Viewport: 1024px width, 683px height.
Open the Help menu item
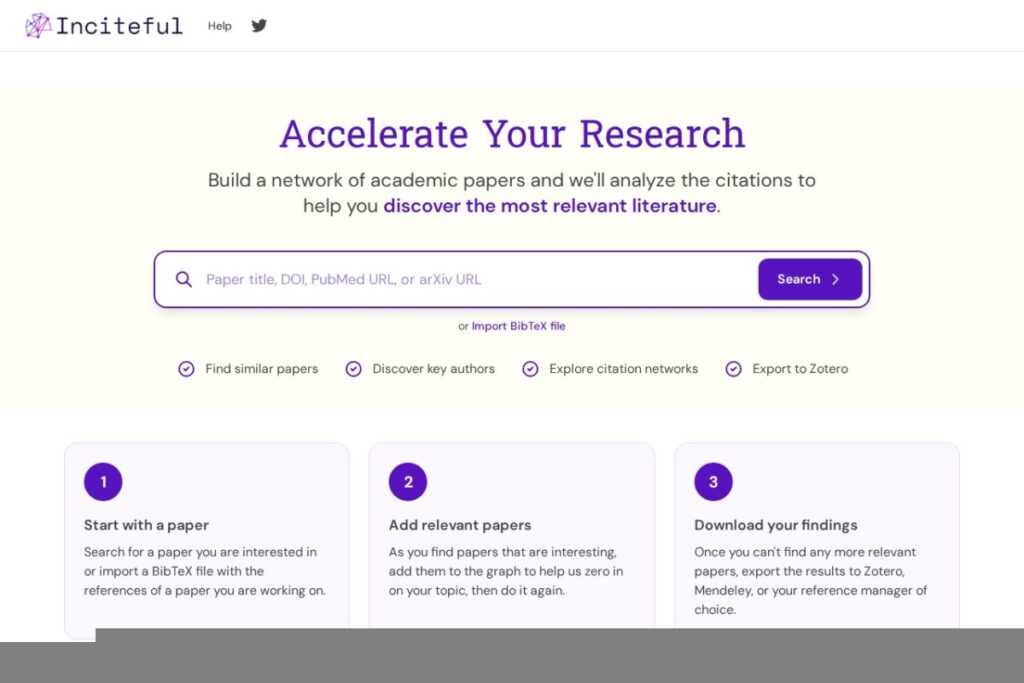tap(219, 26)
